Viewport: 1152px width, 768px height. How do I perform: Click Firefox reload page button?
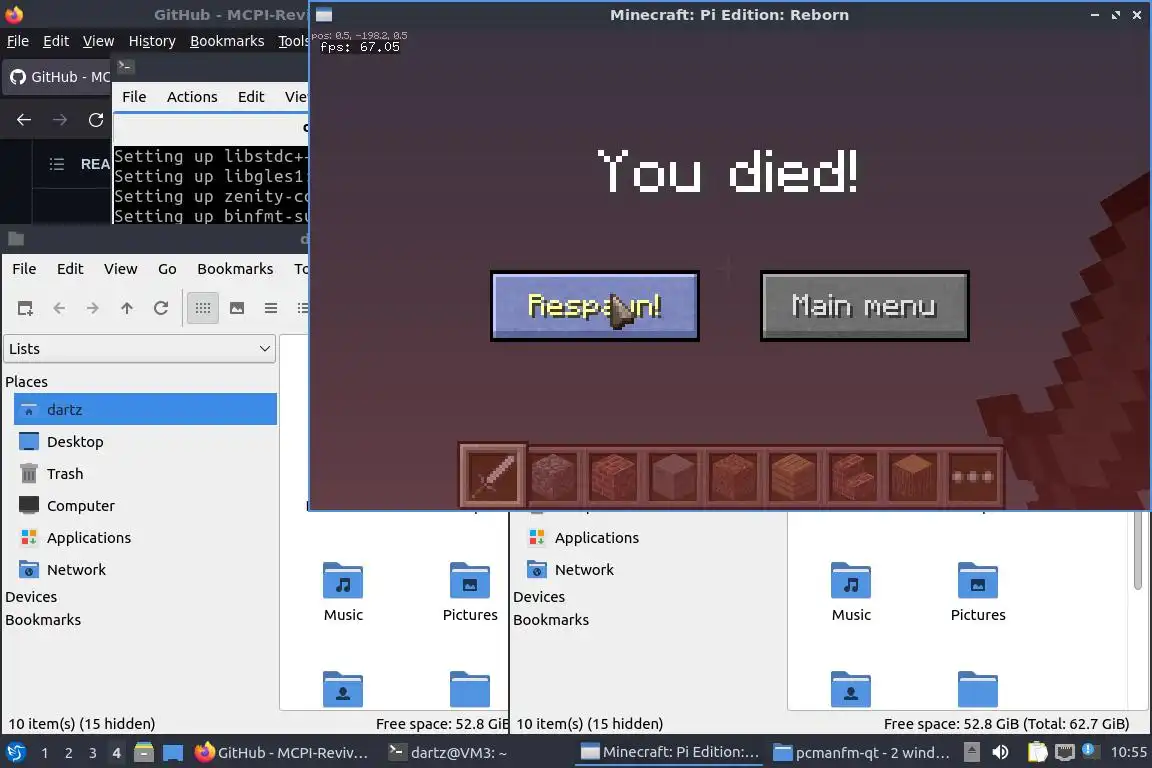(96, 120)
